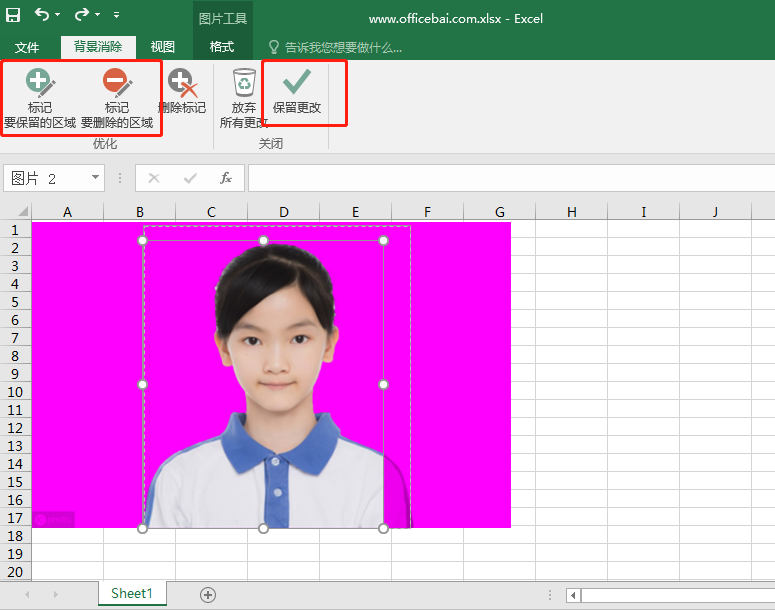The height and width of the screenshot is (610, 775).
Task: Click inside the formula bar input
Action: click(512, 178)
